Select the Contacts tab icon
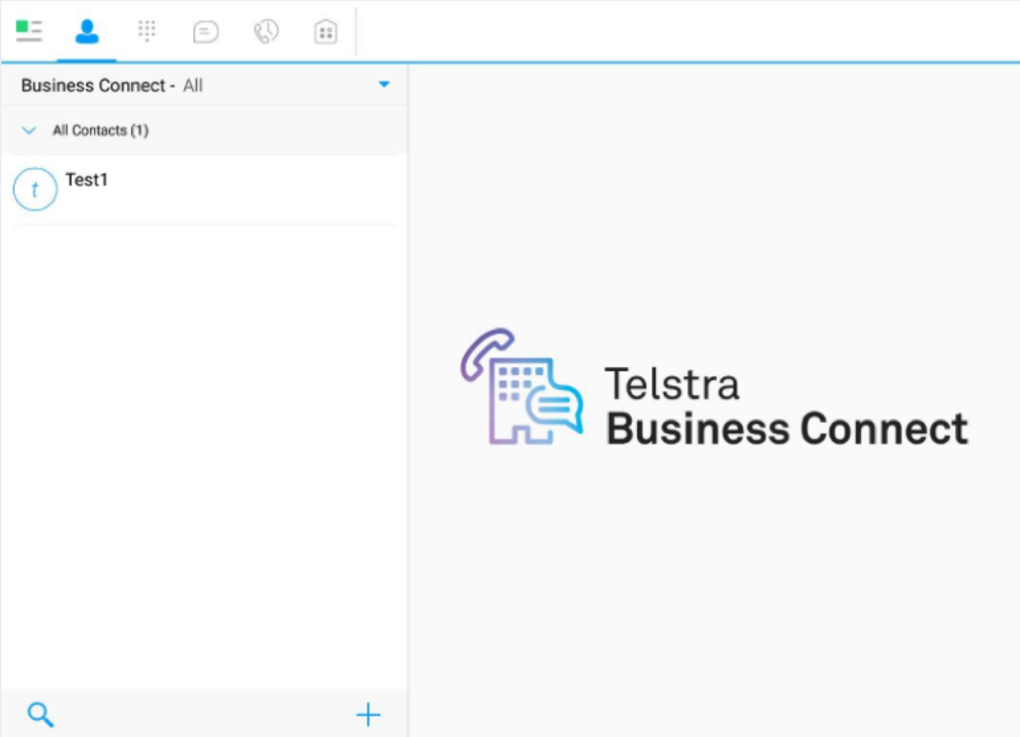 point(87,30)
